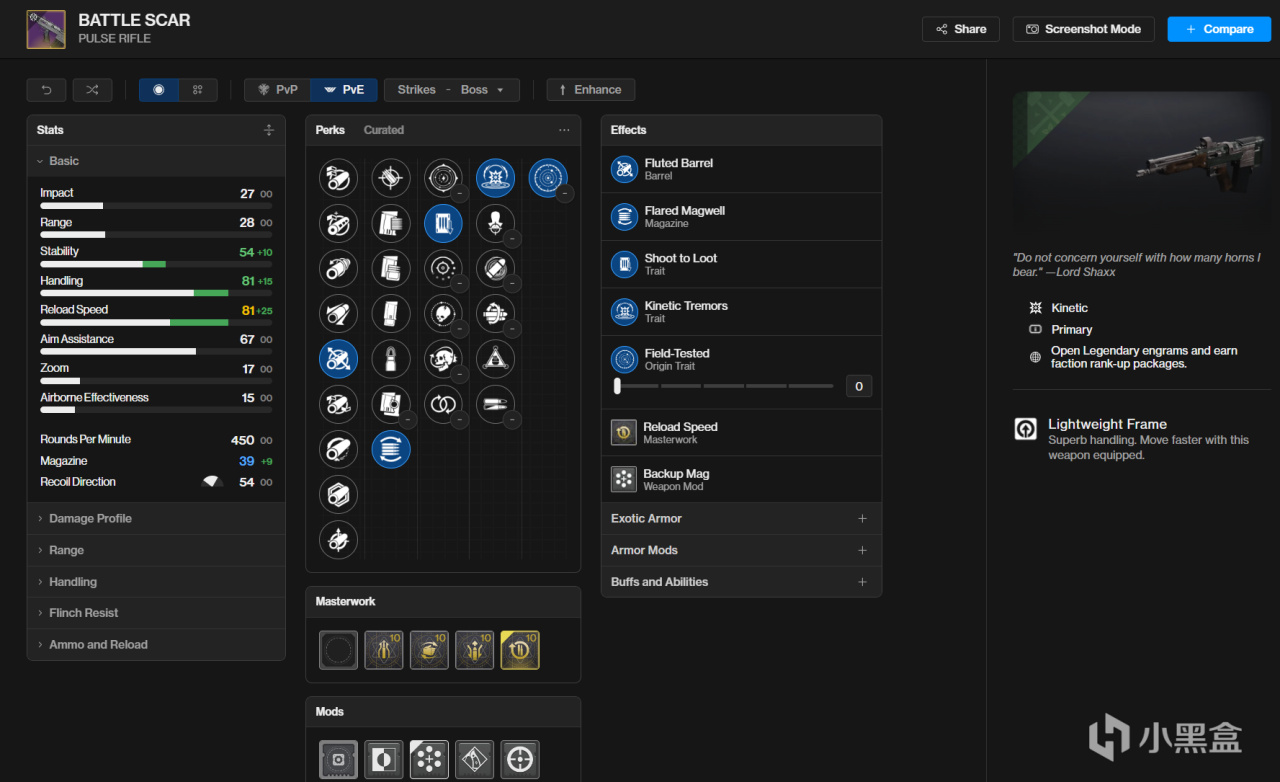
Task: Click the Reload Speed Masterwork row in Effects
Action: click(741, 432)
